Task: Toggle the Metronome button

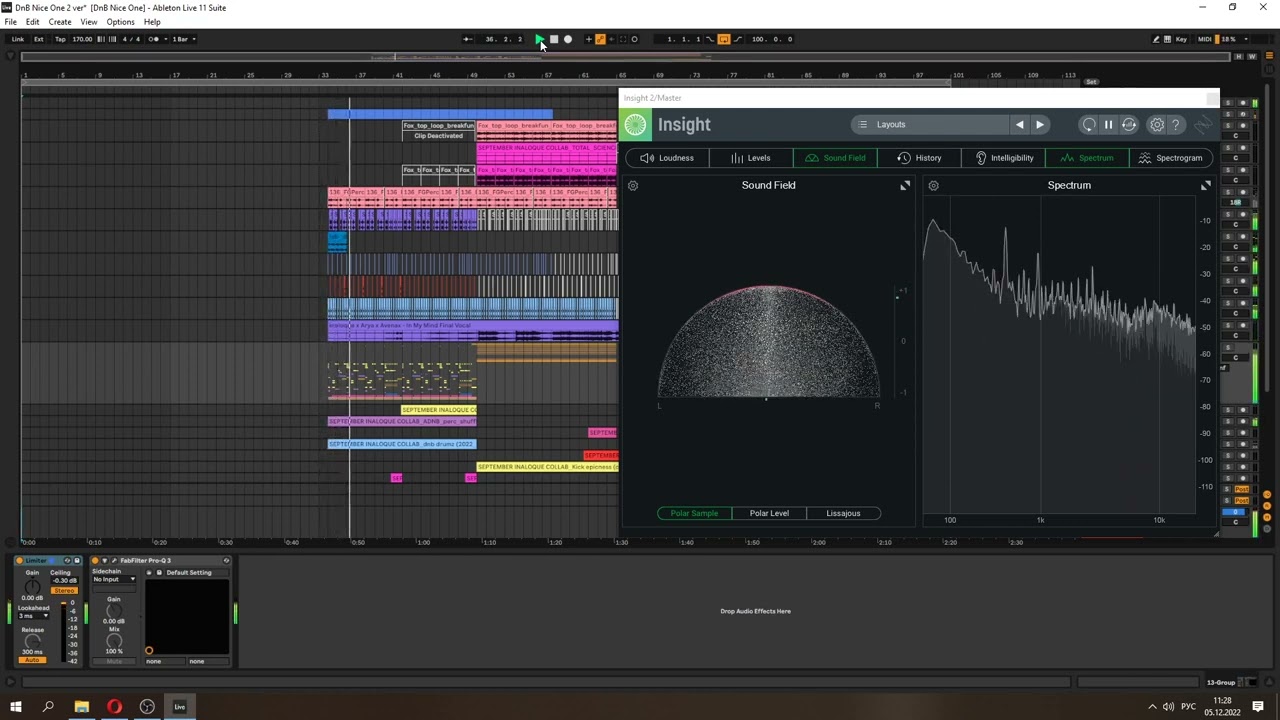Action: (x=154, y=39)
